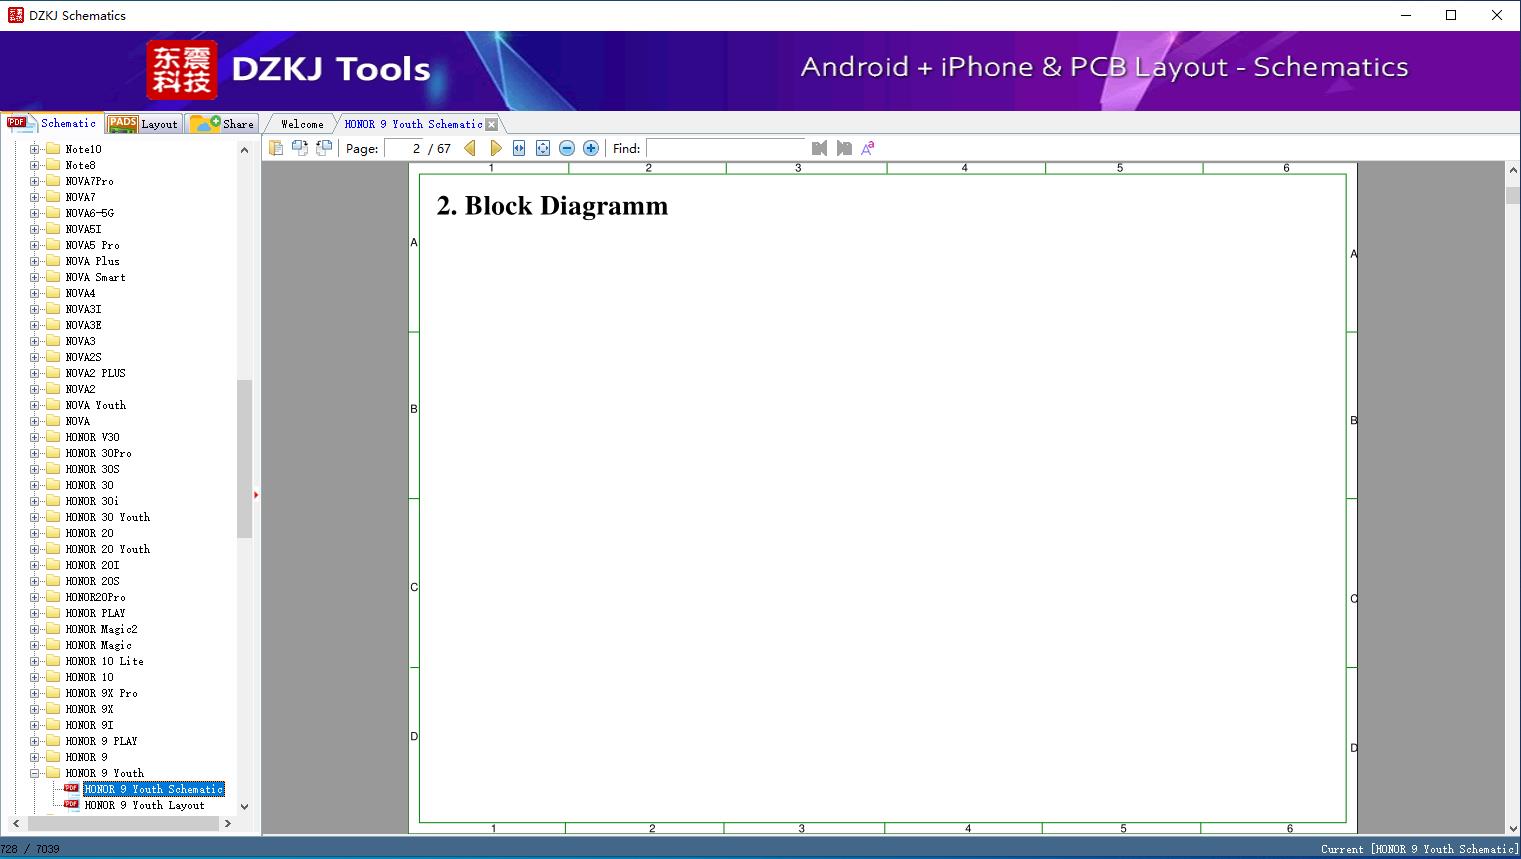The width and height of the screenshot is (1521, 859).
Task: Toggle match case search option icon
Action: (868, 148)
